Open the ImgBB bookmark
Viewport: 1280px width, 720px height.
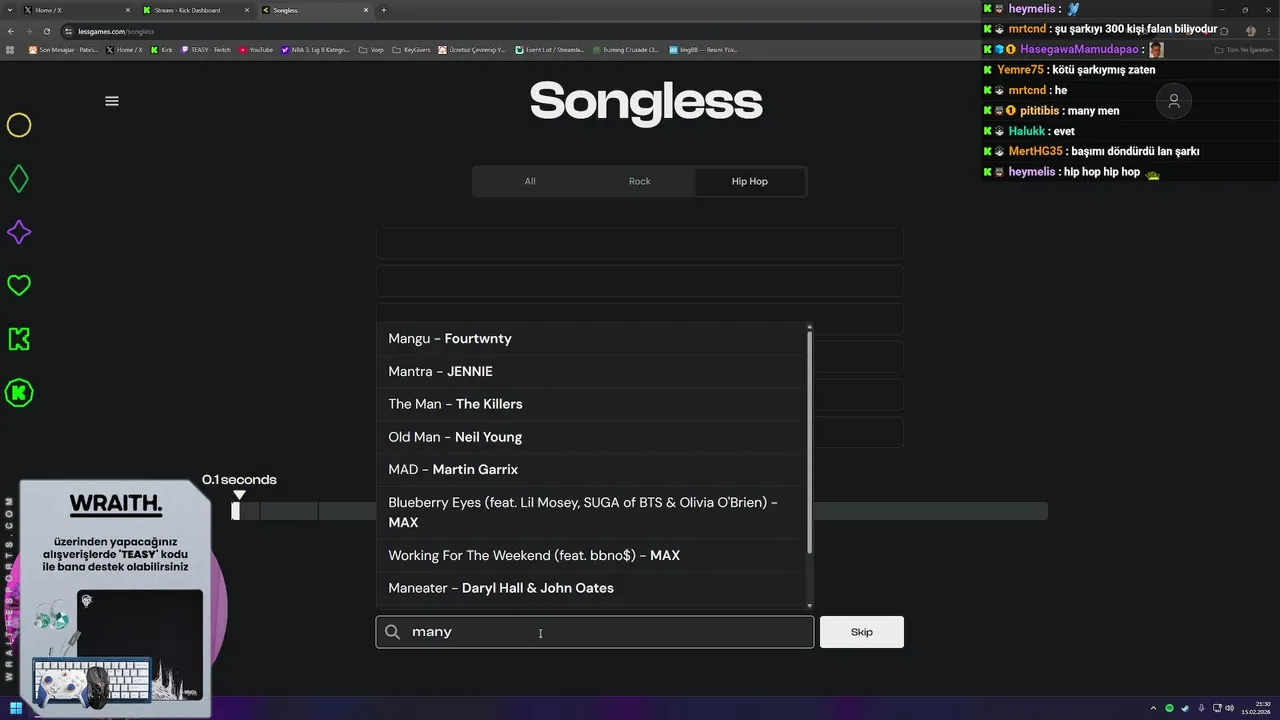pos(703,49)
